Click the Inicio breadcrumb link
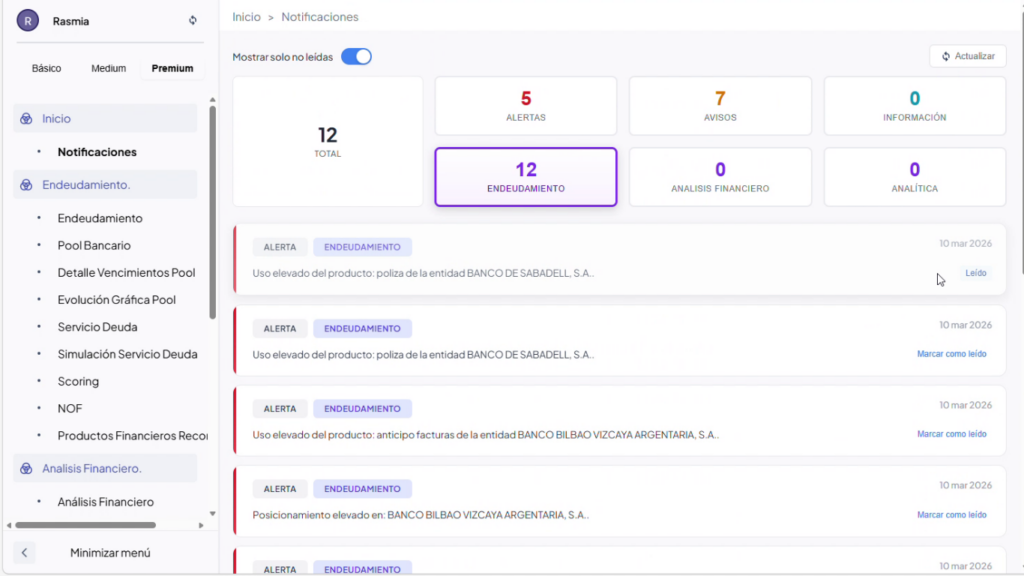Screen dimensions: 1024x576 tap(246, 17)
